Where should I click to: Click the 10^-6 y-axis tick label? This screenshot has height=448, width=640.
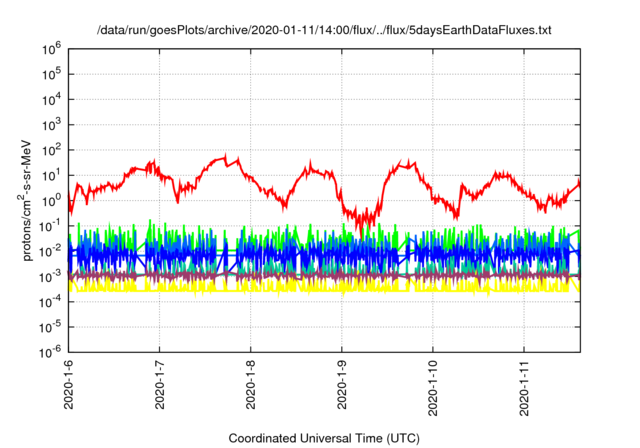coord(50,351)
